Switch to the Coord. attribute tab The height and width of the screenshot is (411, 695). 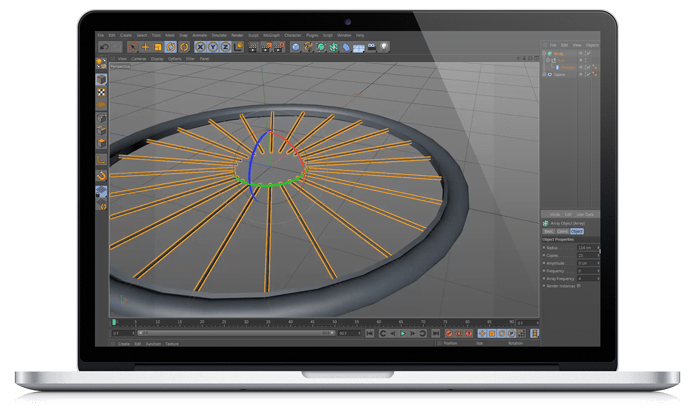[x=562, y=230]
